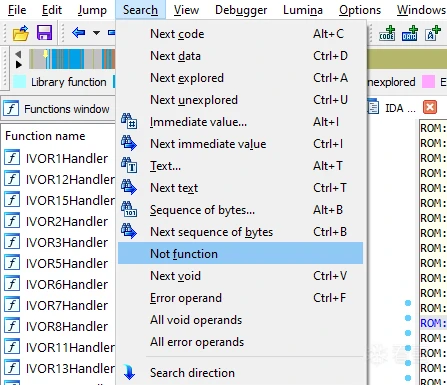The width and height of the screenshot is (447, 385).
Task: Choose Next immediate value menu entry
Action: coord(240,144)
